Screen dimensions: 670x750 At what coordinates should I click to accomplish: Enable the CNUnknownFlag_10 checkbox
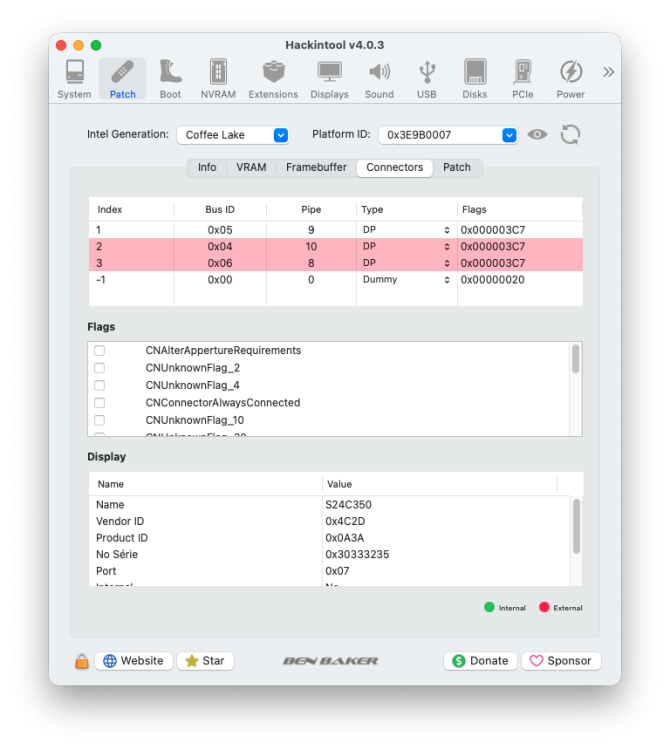[x=99, y=420]
